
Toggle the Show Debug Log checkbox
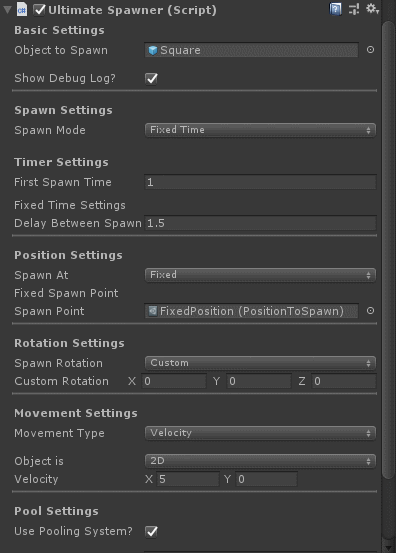152,78
